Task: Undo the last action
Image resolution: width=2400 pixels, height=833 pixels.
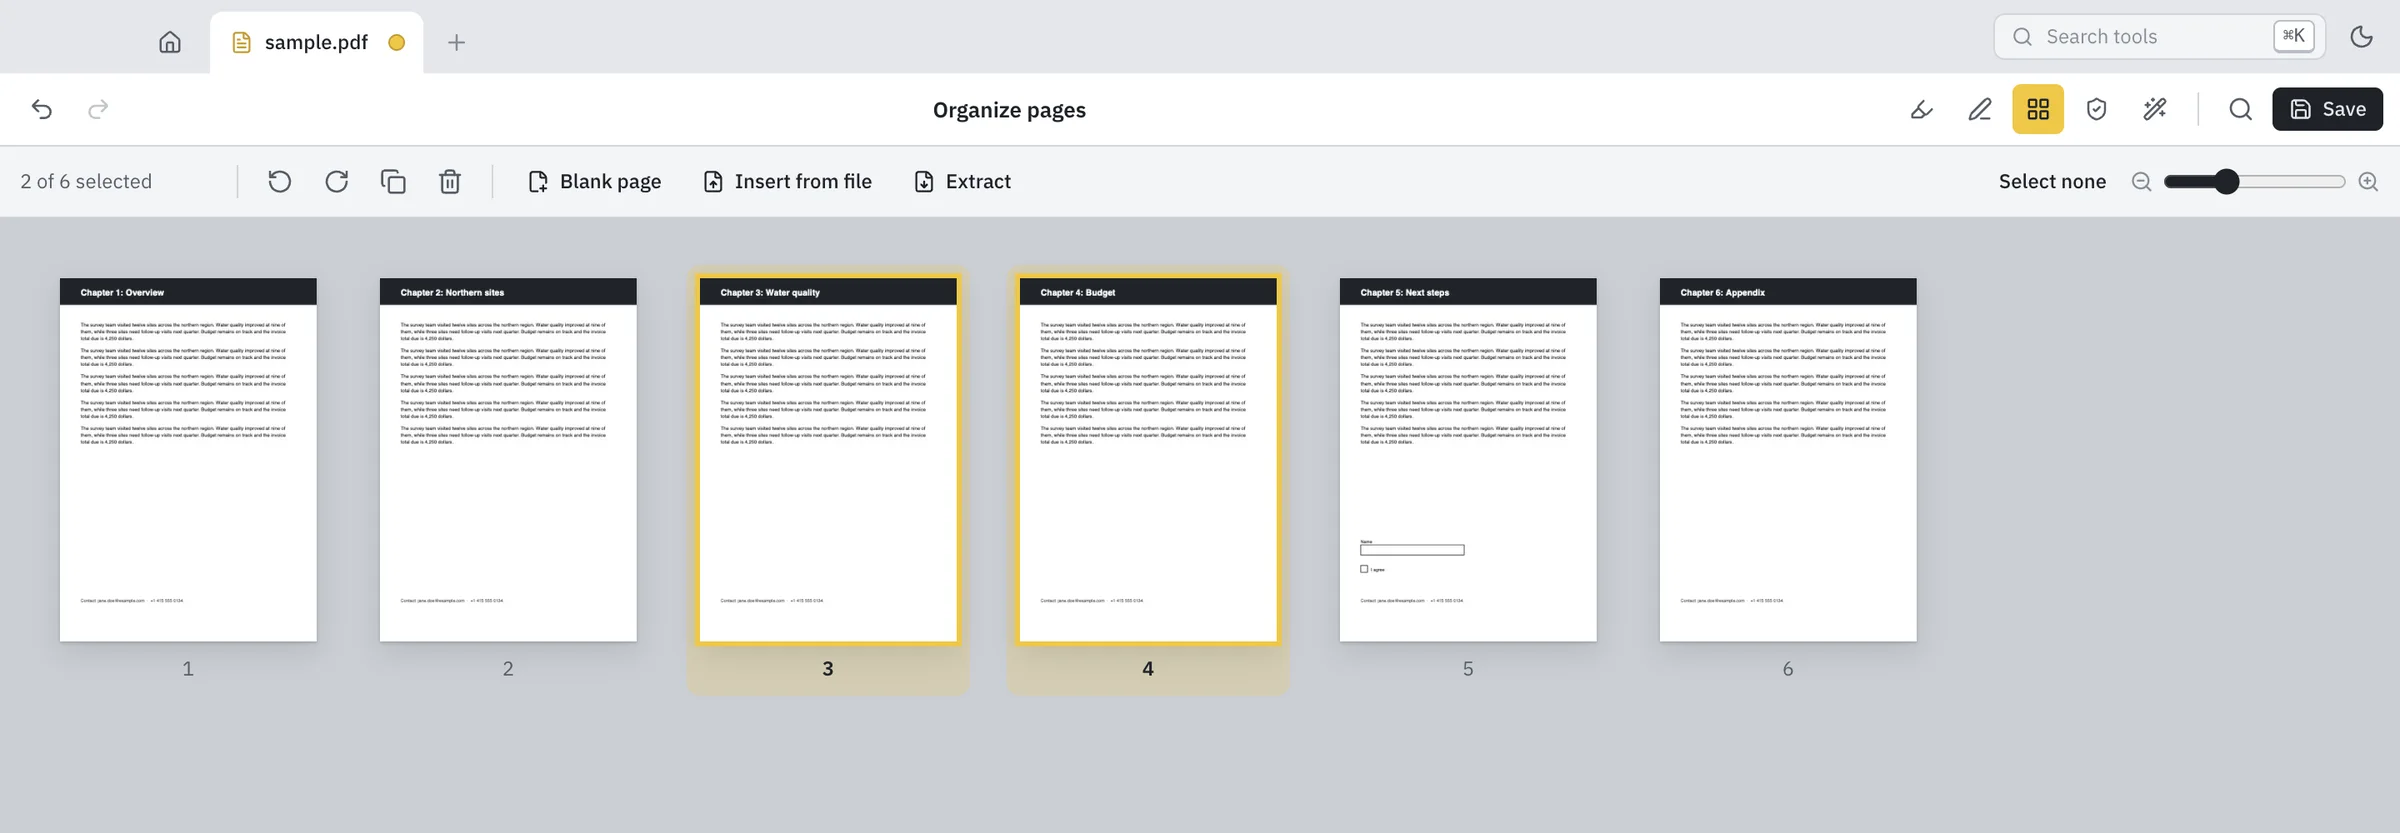Action: (x=42, y=109)
